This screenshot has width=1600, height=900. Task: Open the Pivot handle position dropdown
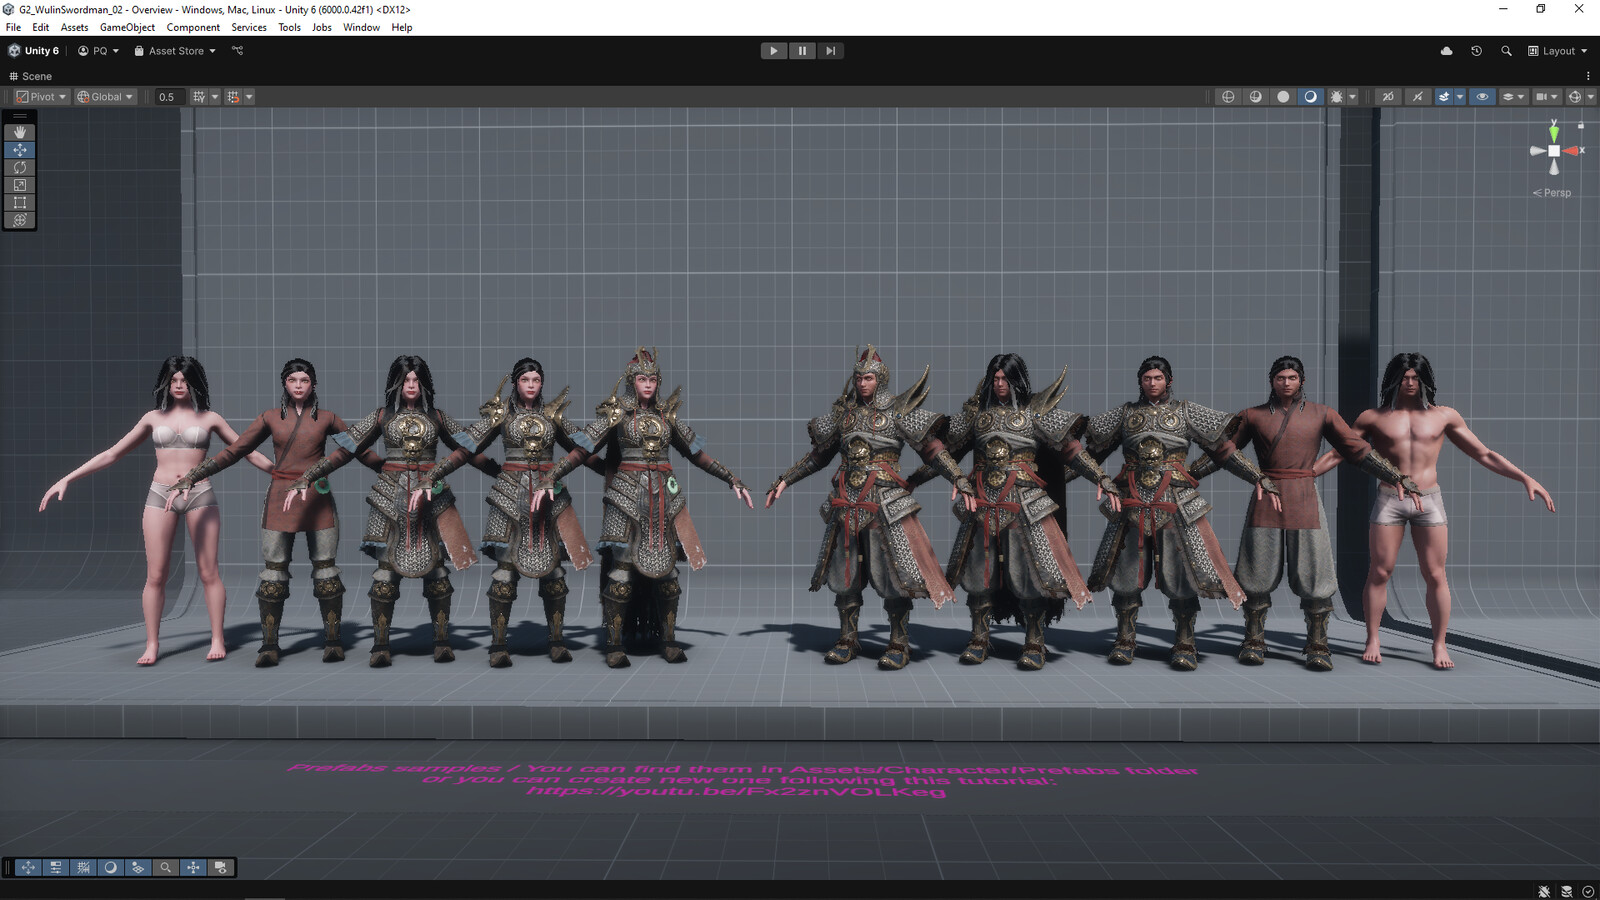[41, 97]
